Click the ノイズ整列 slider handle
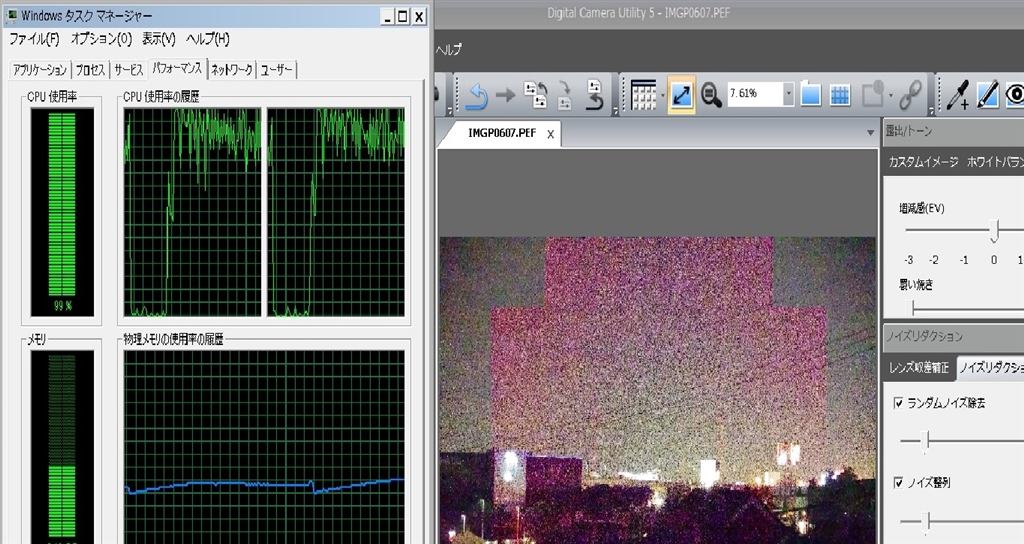 click(x=926, y=521)
